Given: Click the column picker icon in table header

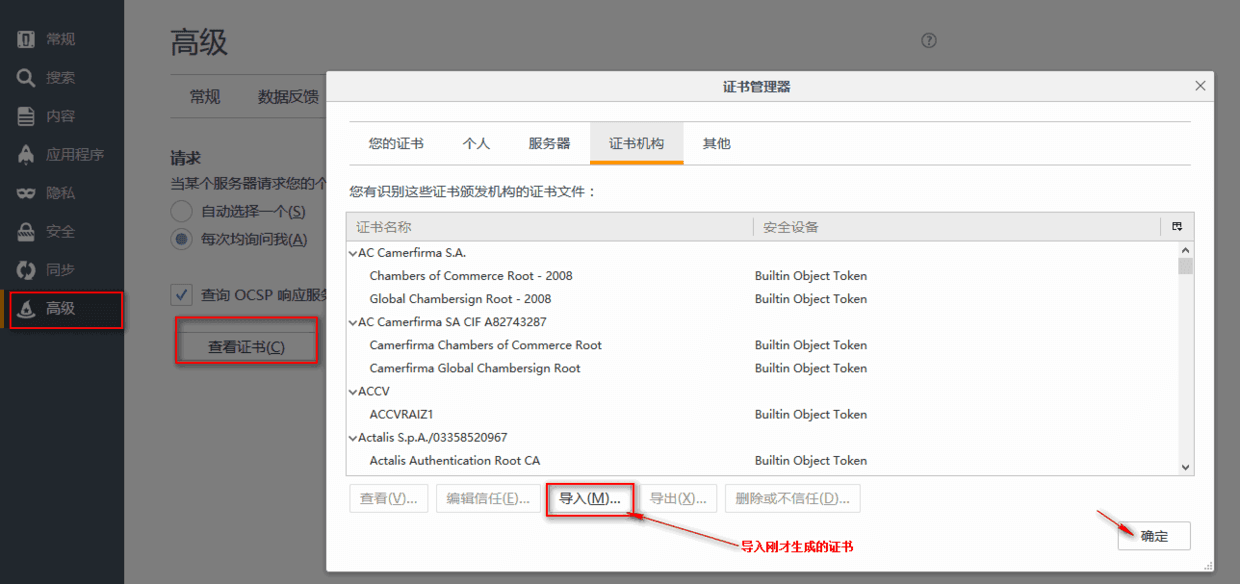Looking at the screenshot, I should [x=1177, y=227].
